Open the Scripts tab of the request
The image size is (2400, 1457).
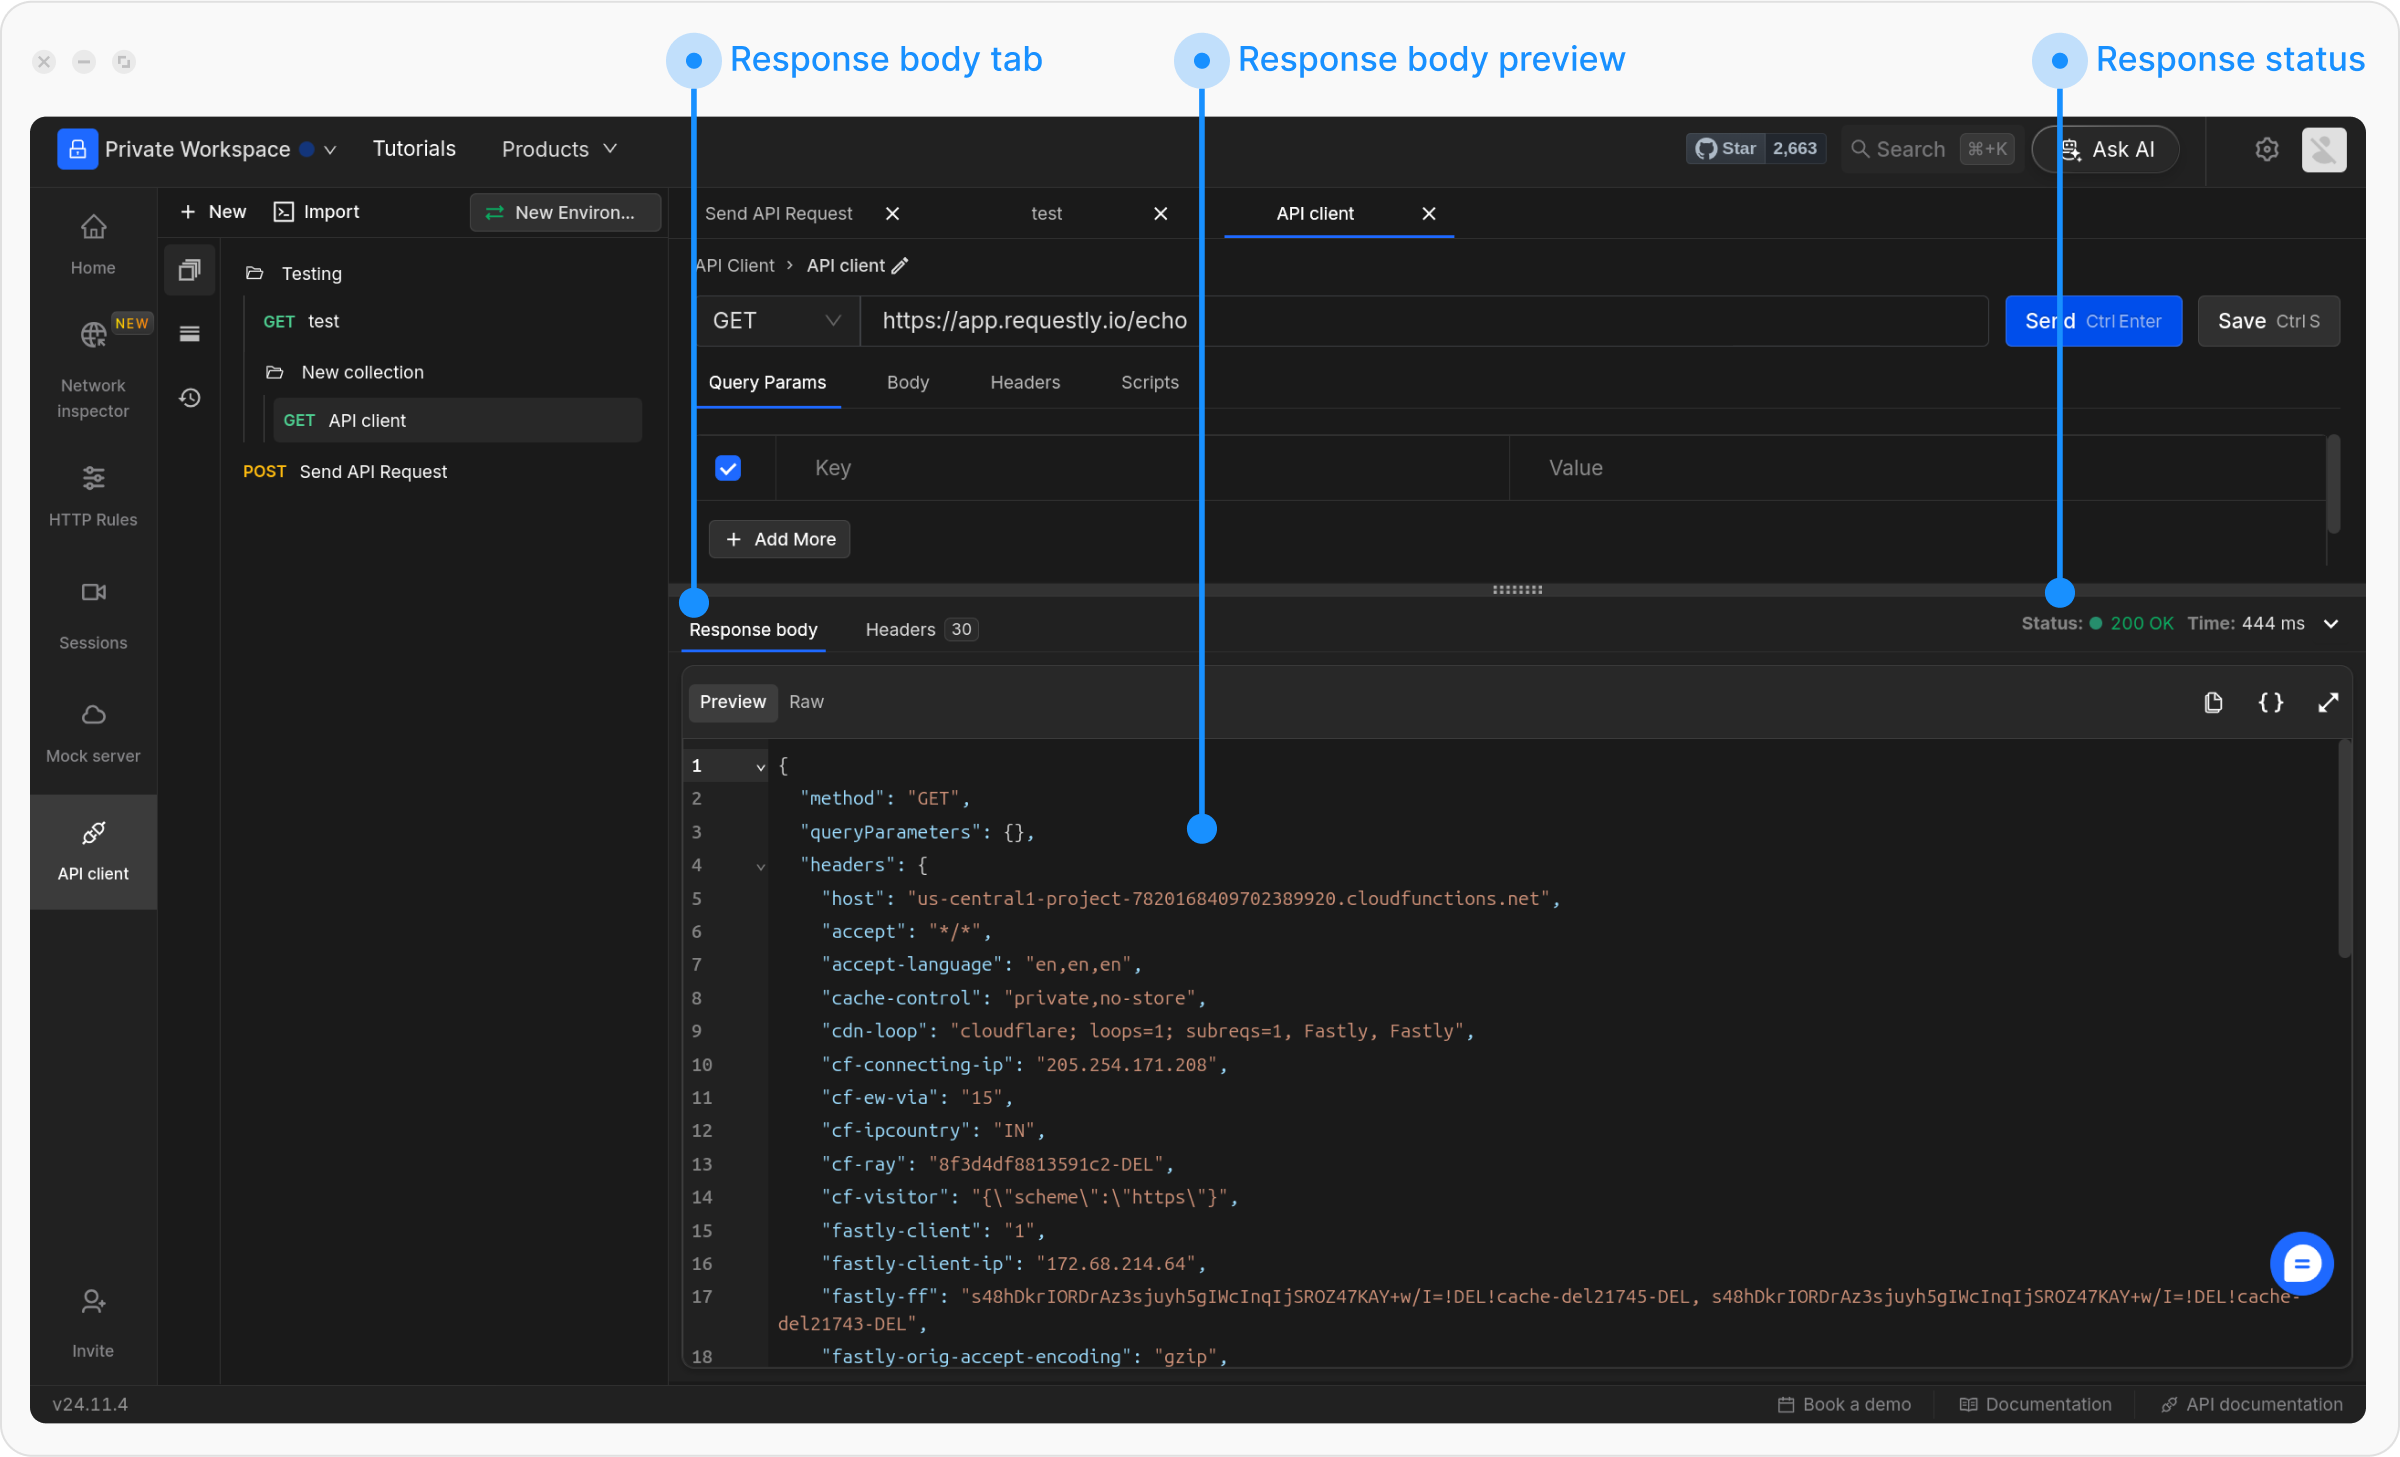coord(1148,382)
